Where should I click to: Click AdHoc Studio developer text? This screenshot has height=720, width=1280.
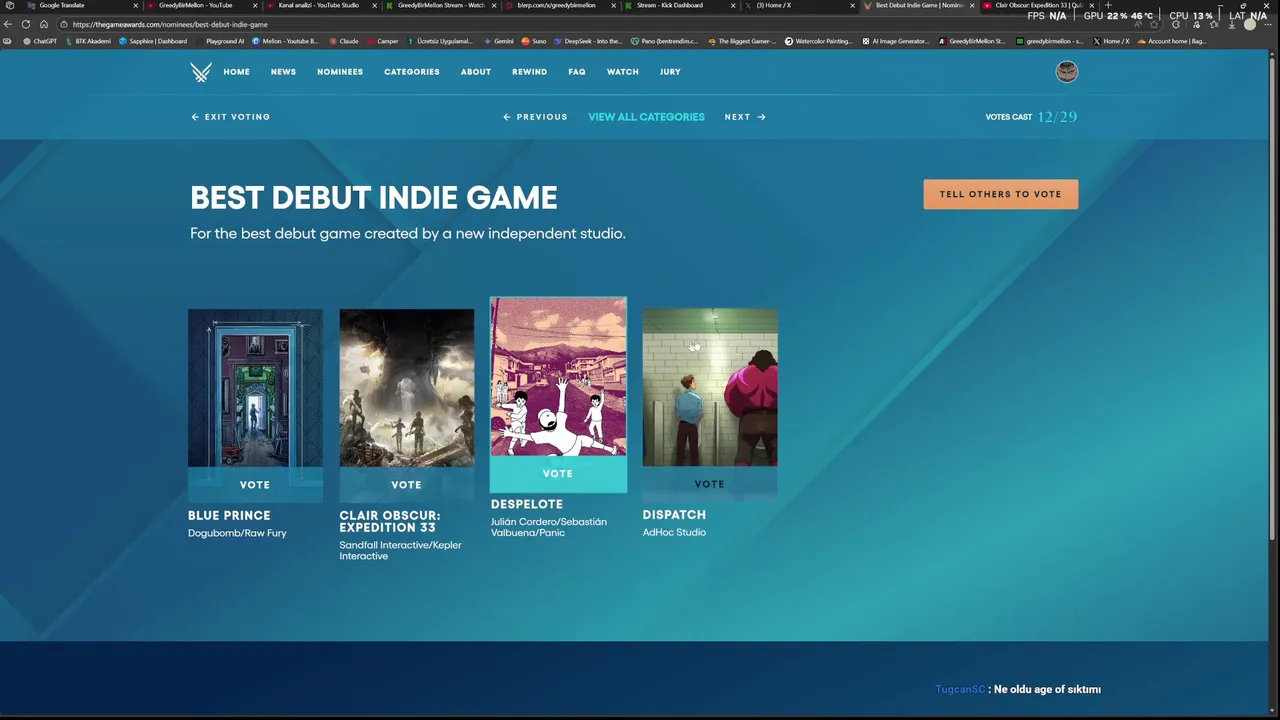click(674, 532)
